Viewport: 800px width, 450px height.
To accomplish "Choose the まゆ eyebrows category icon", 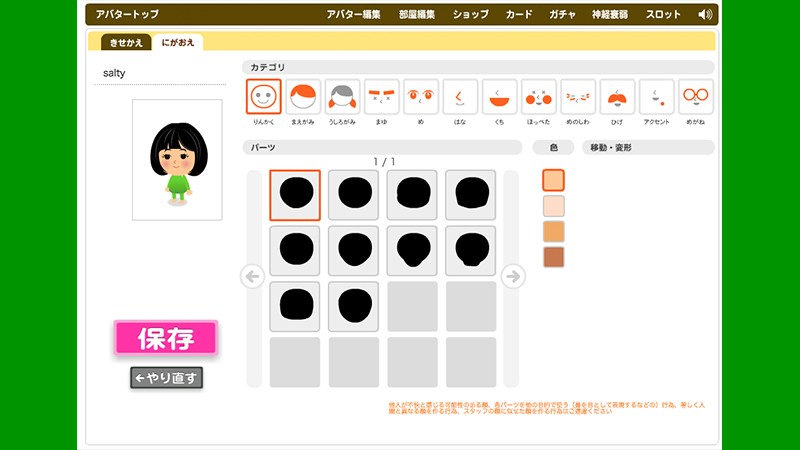I will pos(381,97).
